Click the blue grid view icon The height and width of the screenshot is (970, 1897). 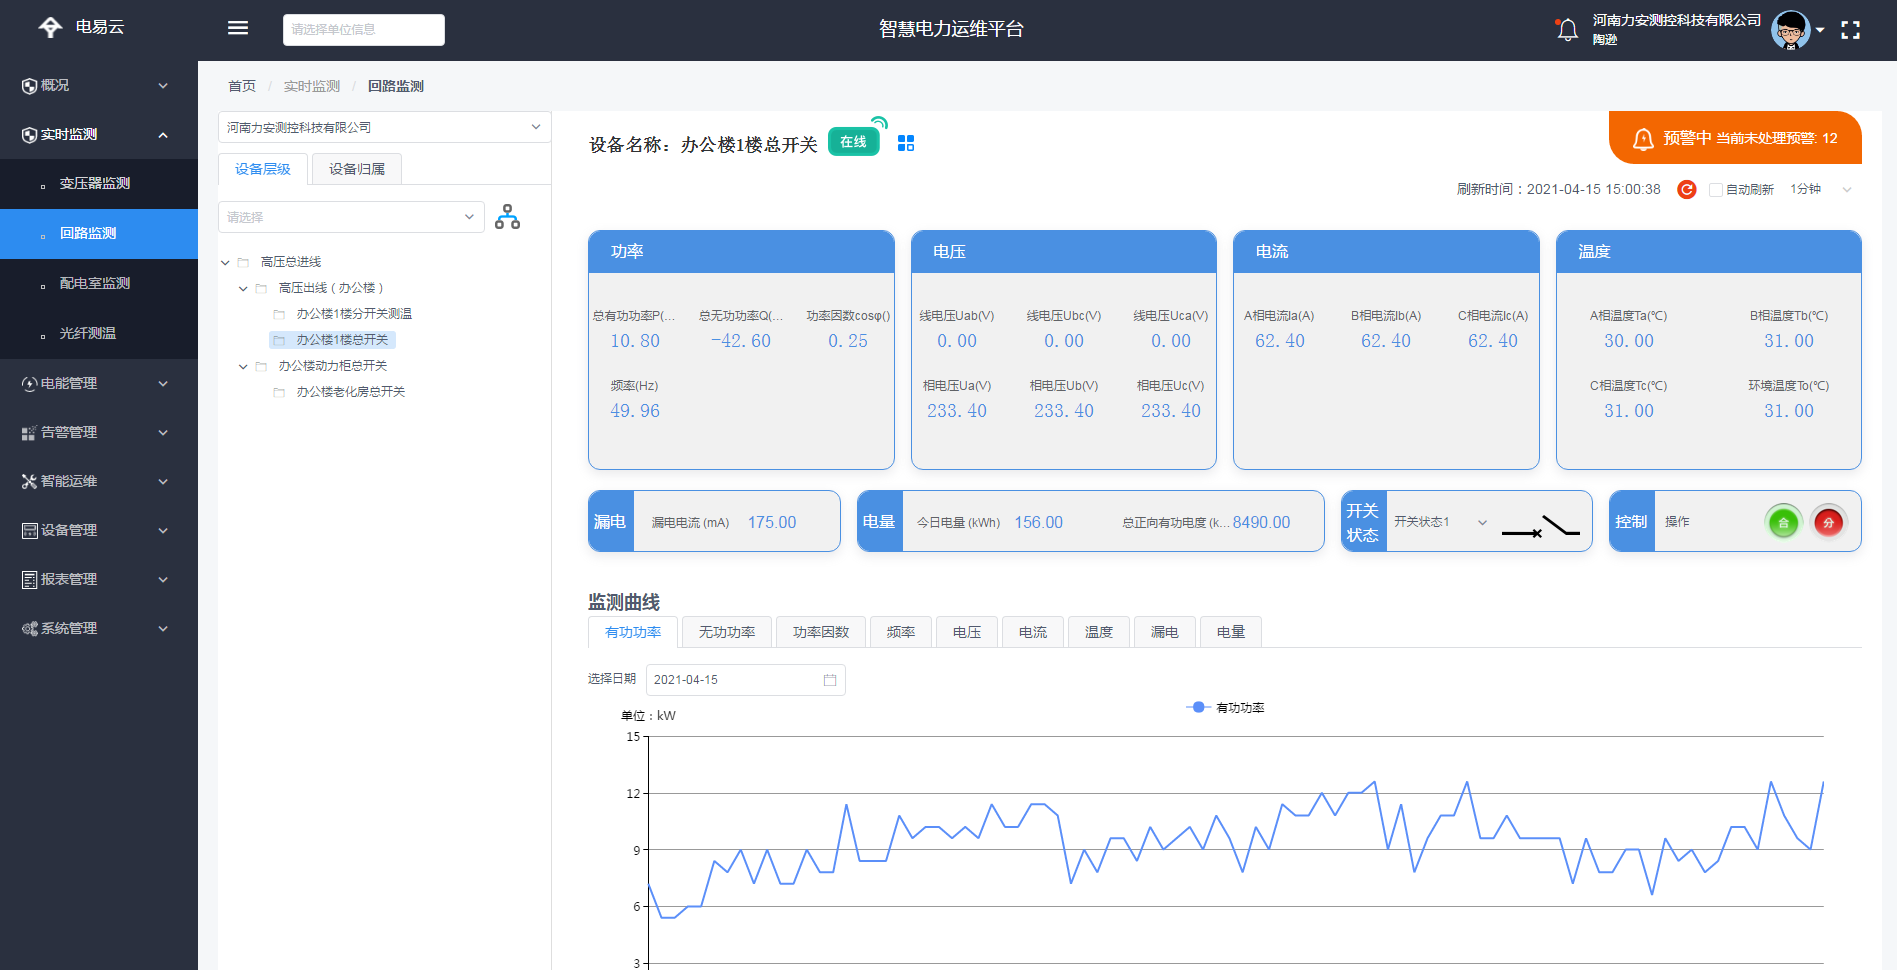click(x=906, y=143)
